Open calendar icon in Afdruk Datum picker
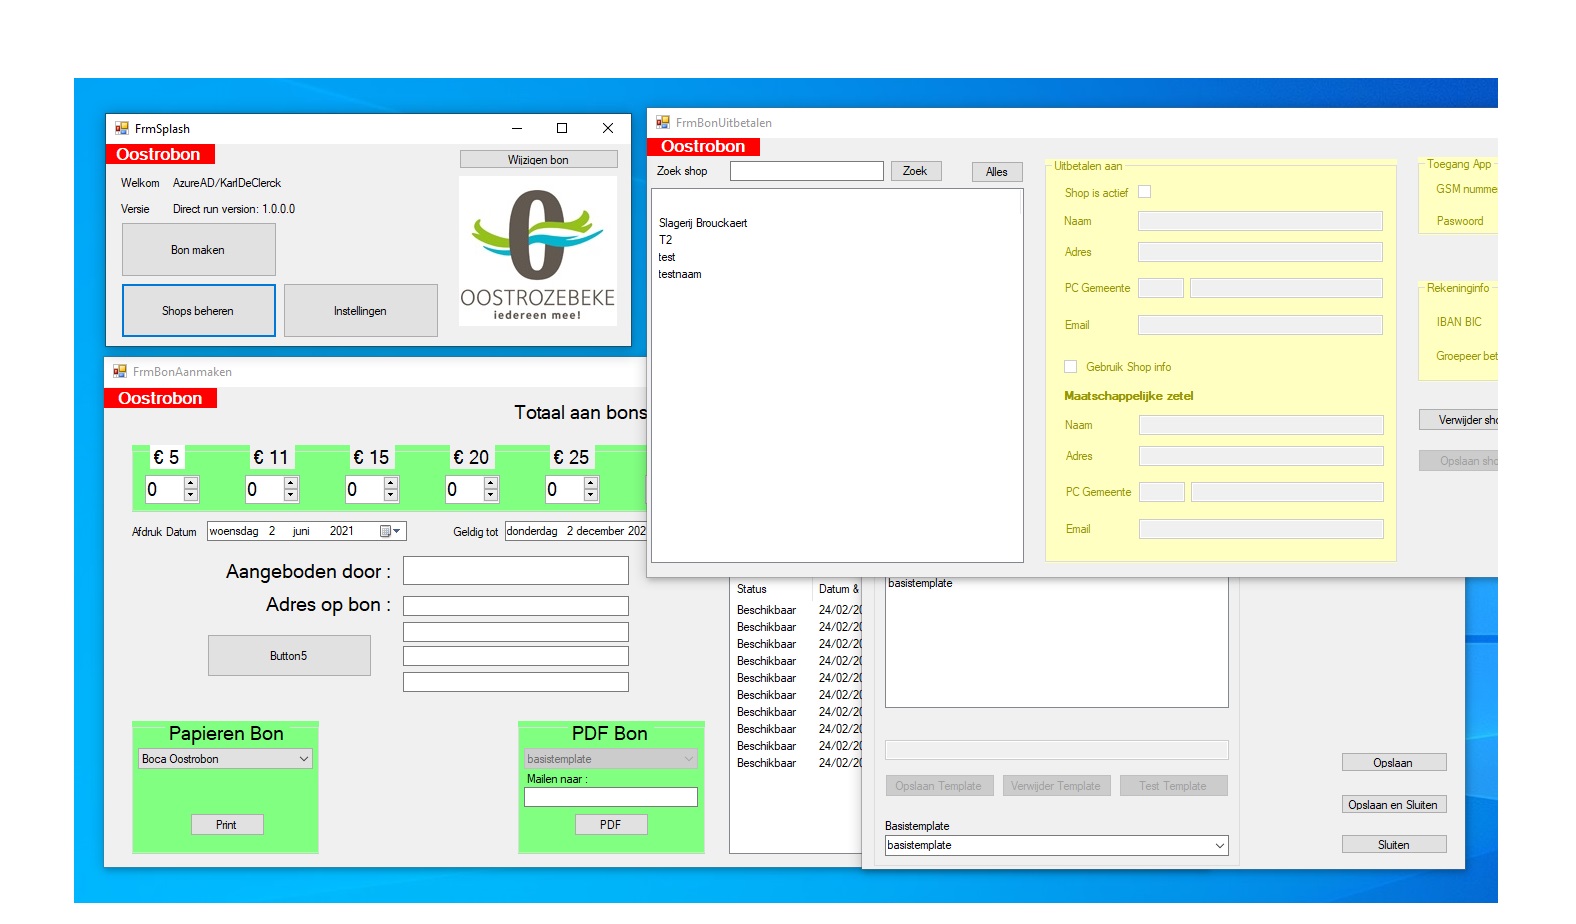Image resolution: width=1576 pixels, height=924 pixels. [386, 531]
